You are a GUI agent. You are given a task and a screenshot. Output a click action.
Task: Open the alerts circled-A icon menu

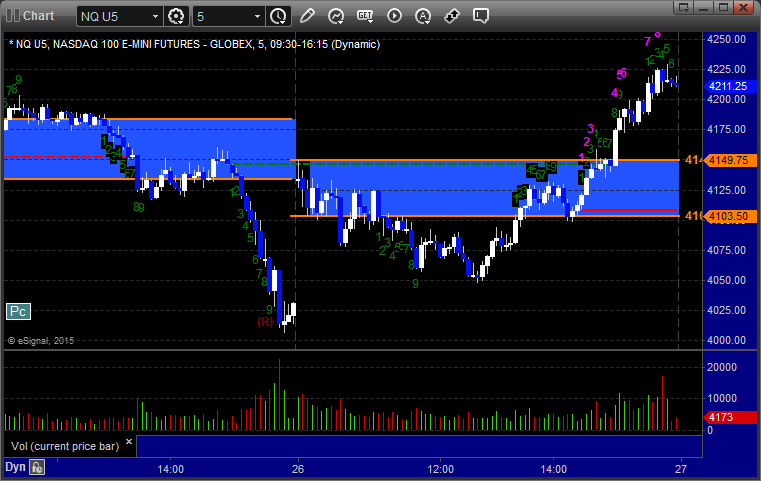423,16
